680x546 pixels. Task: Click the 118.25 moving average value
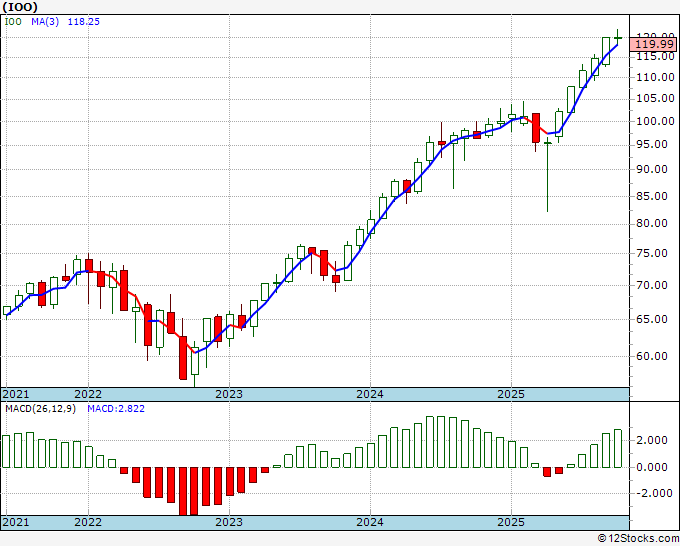[84, 21]
